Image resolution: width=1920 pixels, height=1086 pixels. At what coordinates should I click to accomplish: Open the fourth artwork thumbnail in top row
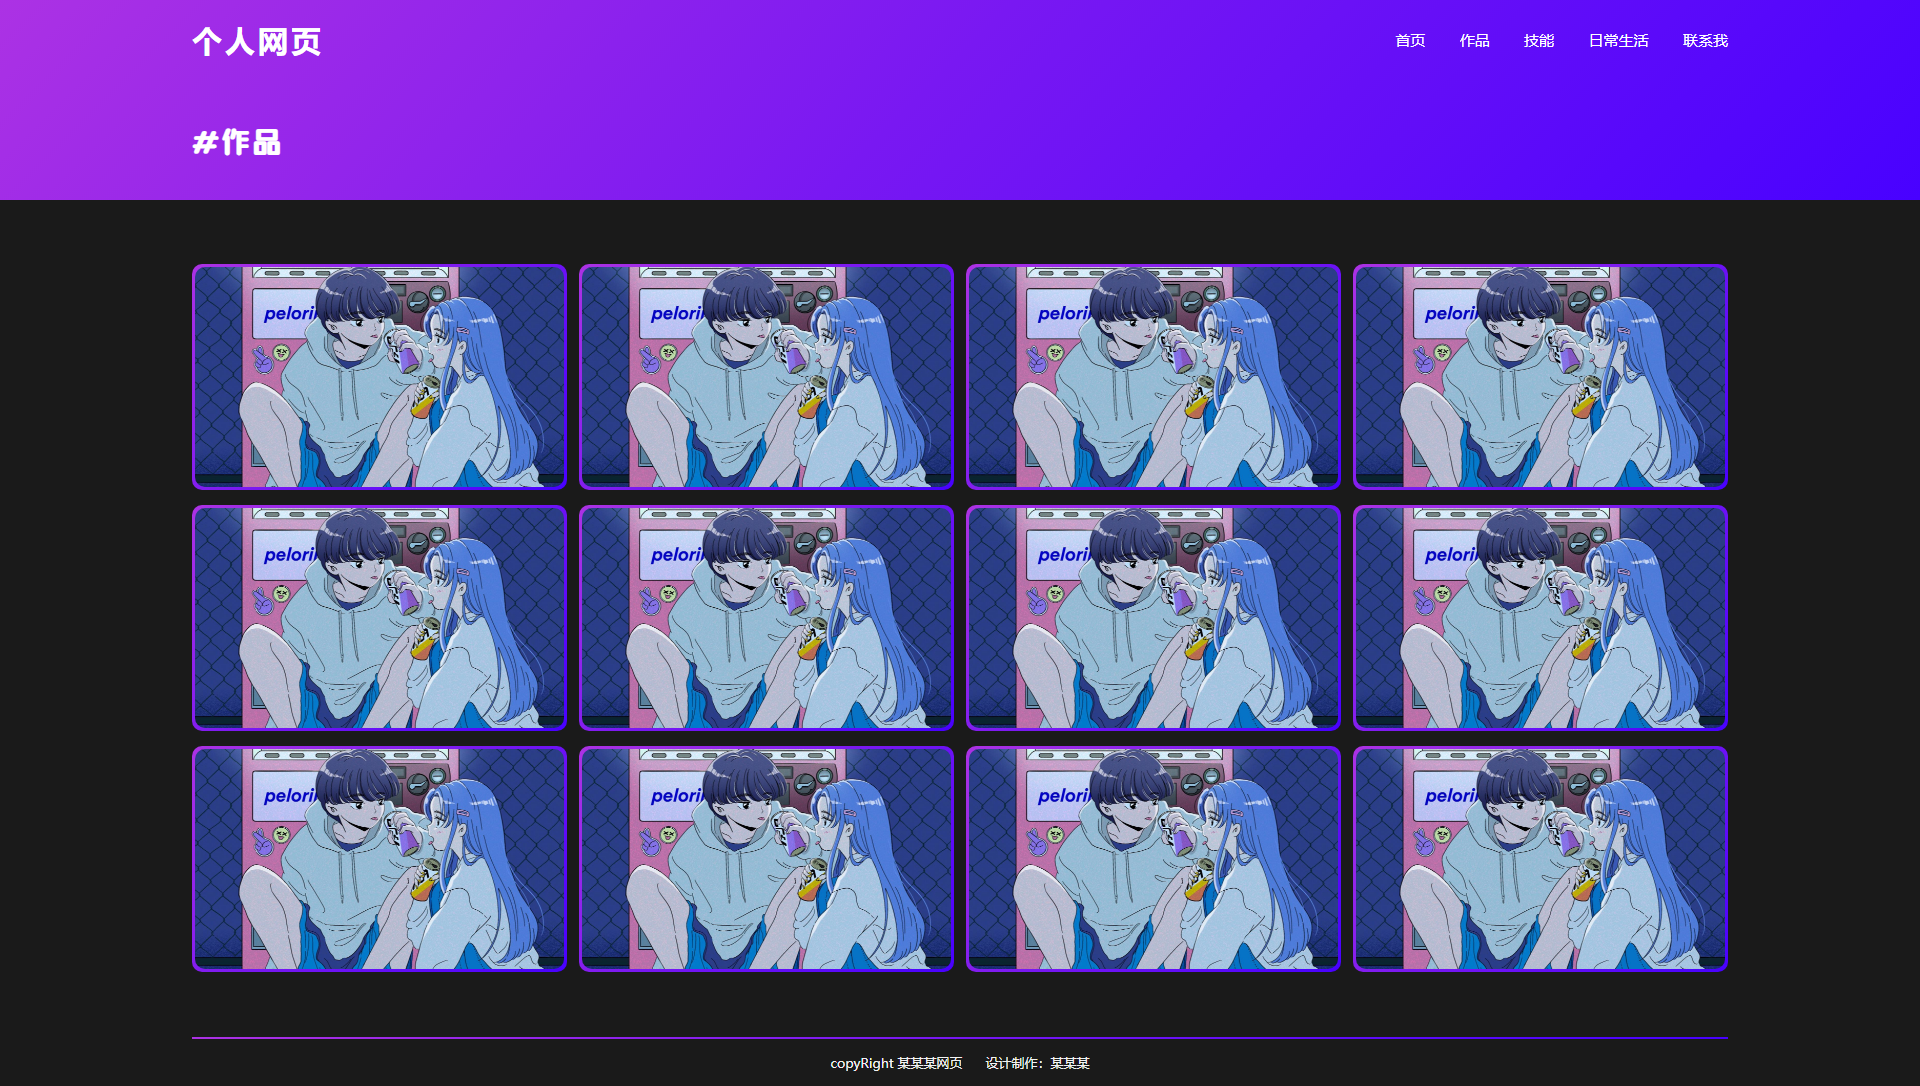tap(1540, 377)
